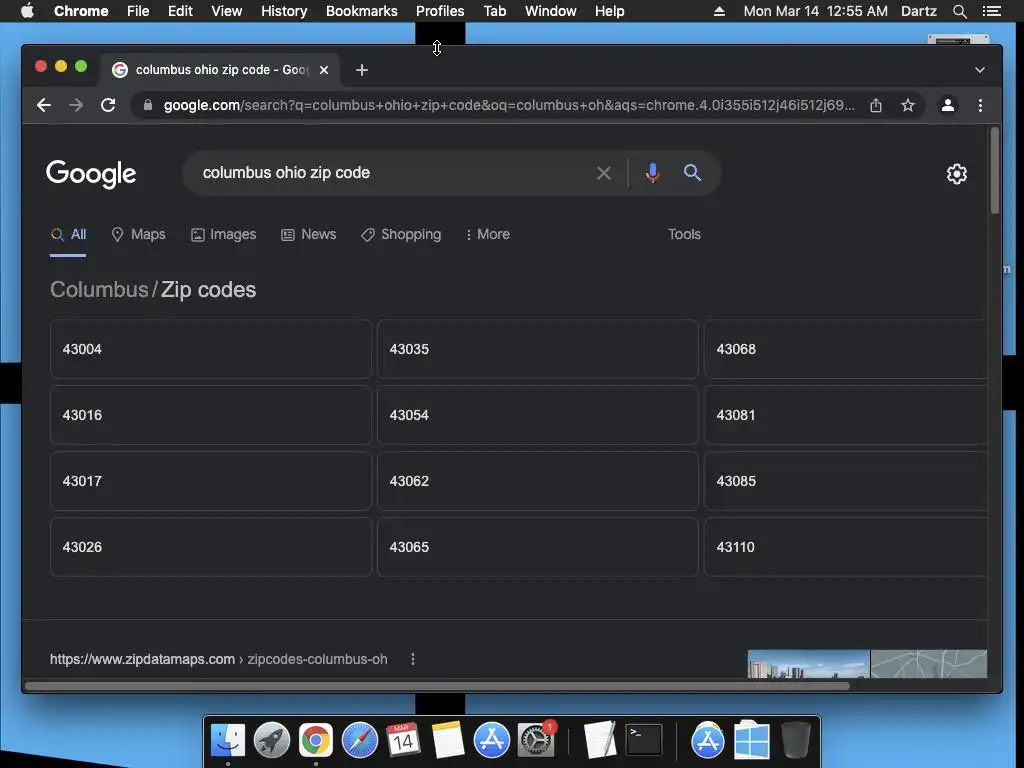1024x768 pixels.
Task: Select zip code 43004
Action: point(211,349)
